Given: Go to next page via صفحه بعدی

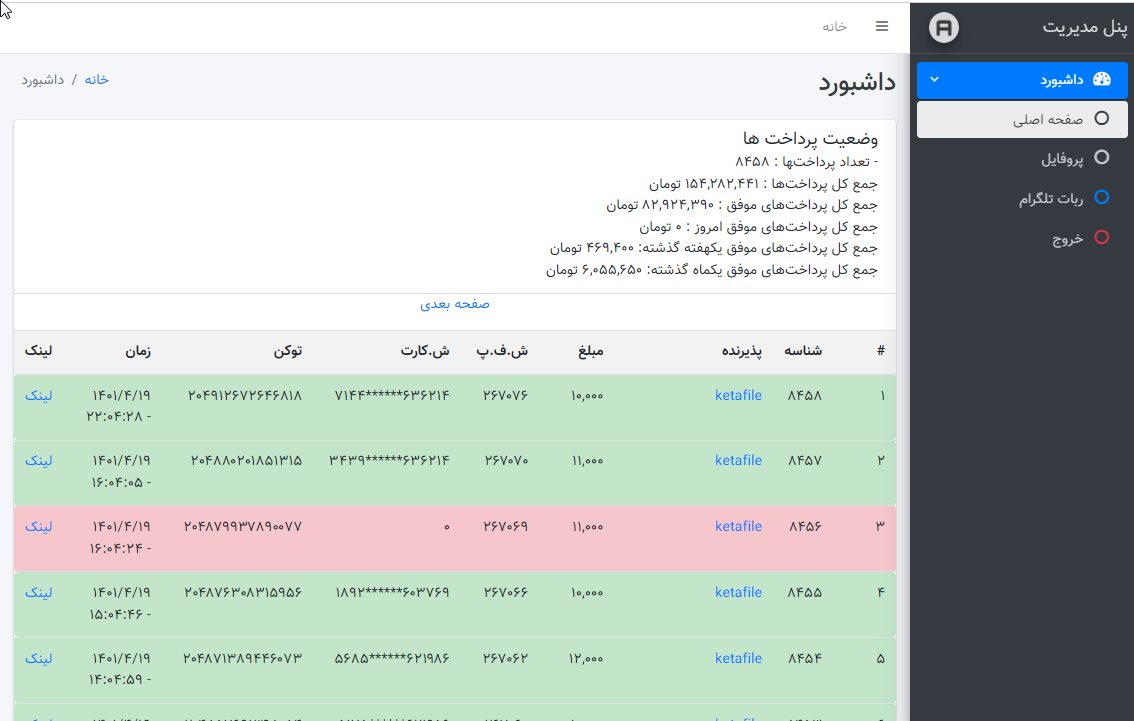Looking at the screenshot, I should pos(455,304).
